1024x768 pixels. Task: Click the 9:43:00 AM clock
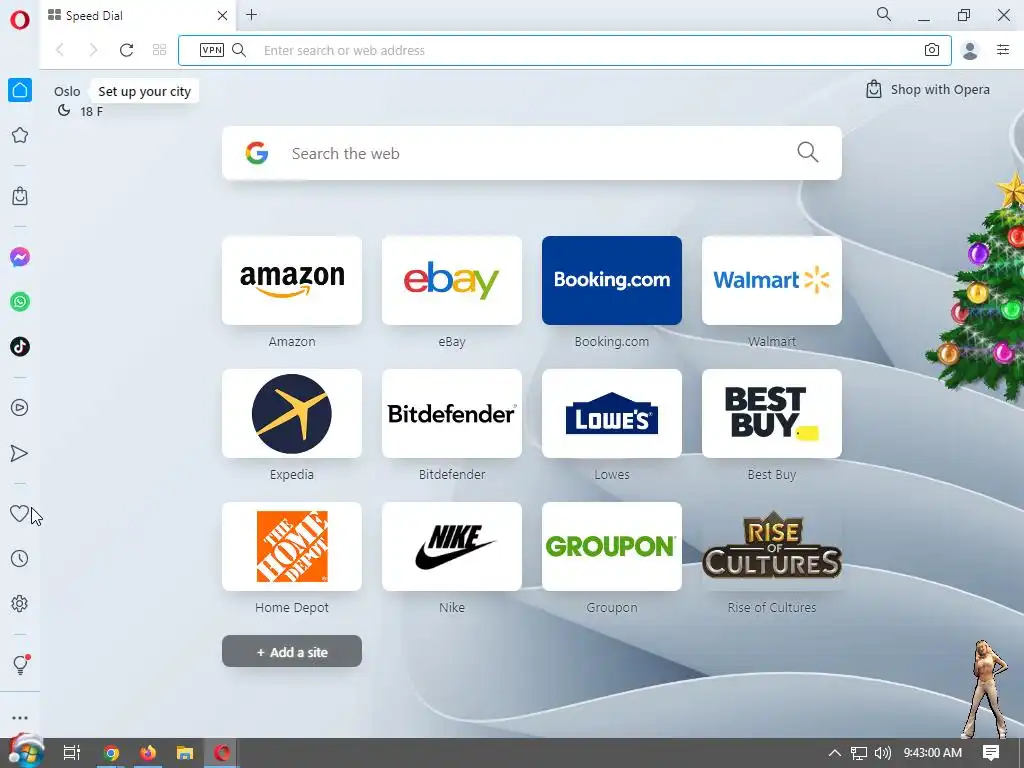pos(933,753)
